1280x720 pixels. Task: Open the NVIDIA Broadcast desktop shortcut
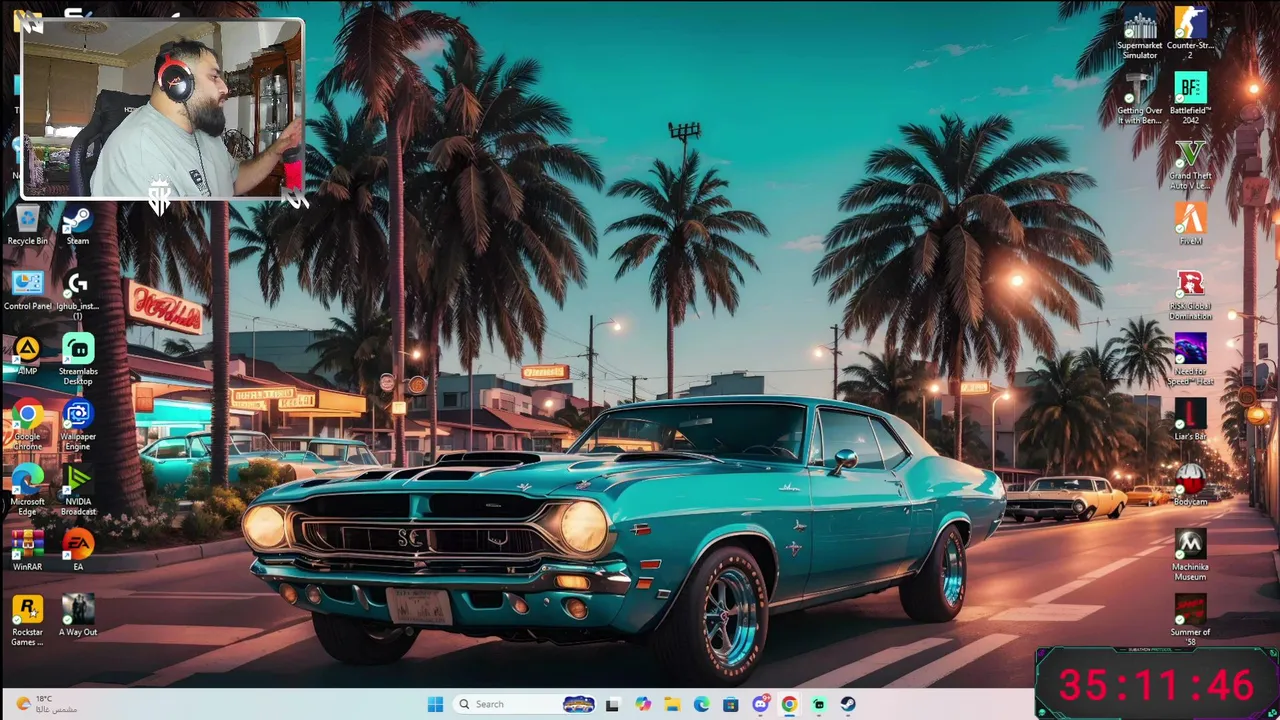(x=77, y=490)
